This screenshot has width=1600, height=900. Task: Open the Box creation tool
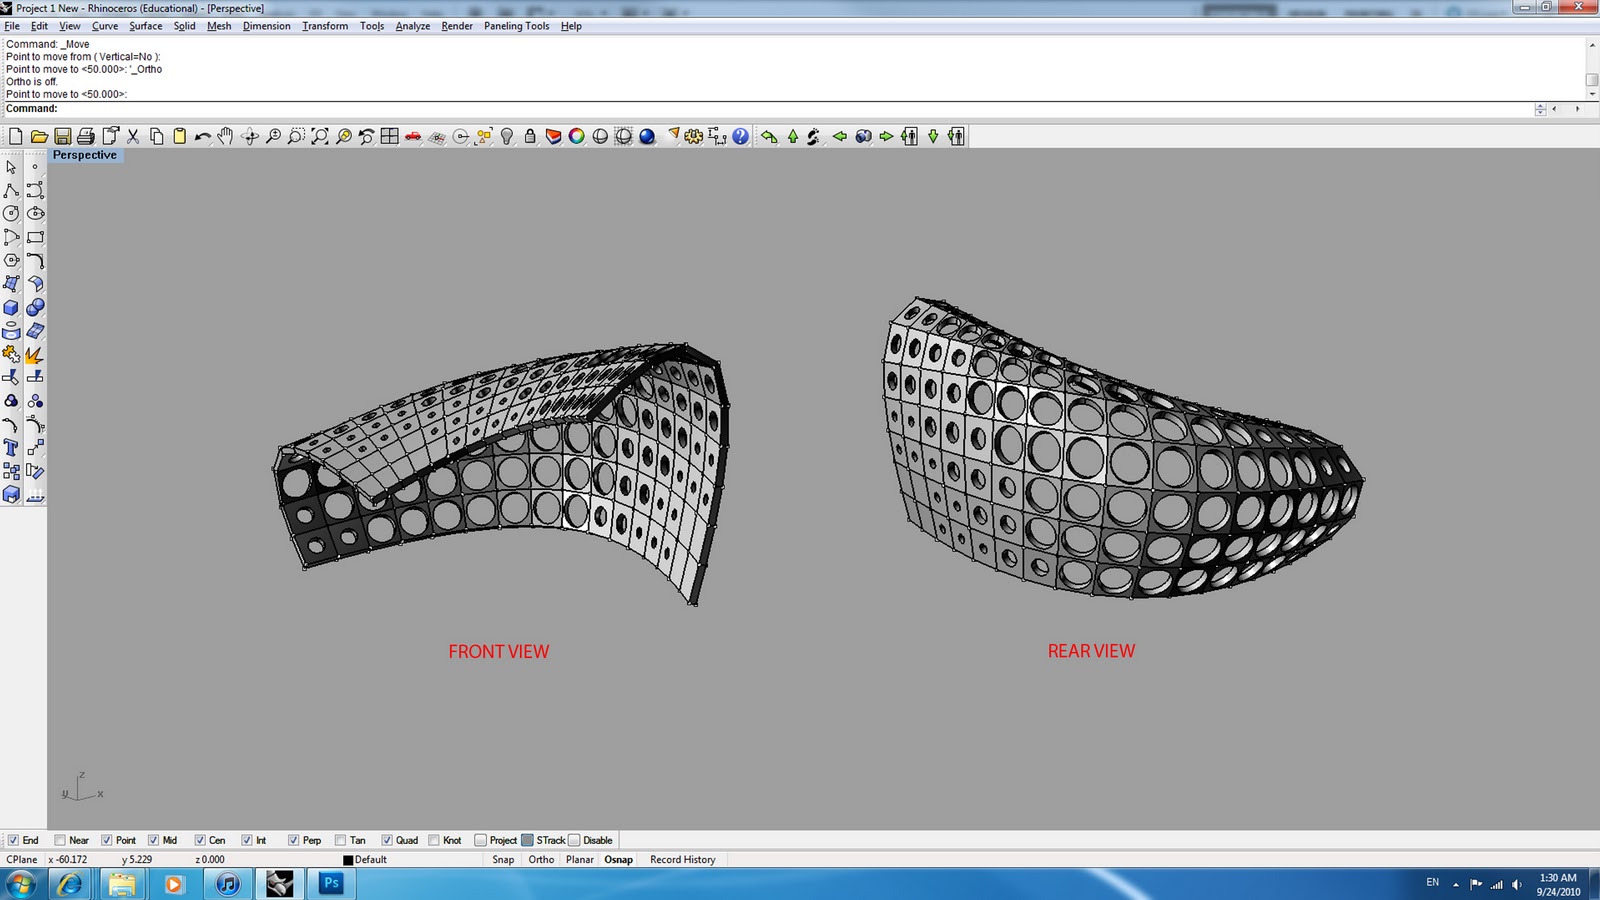point(11,307)
